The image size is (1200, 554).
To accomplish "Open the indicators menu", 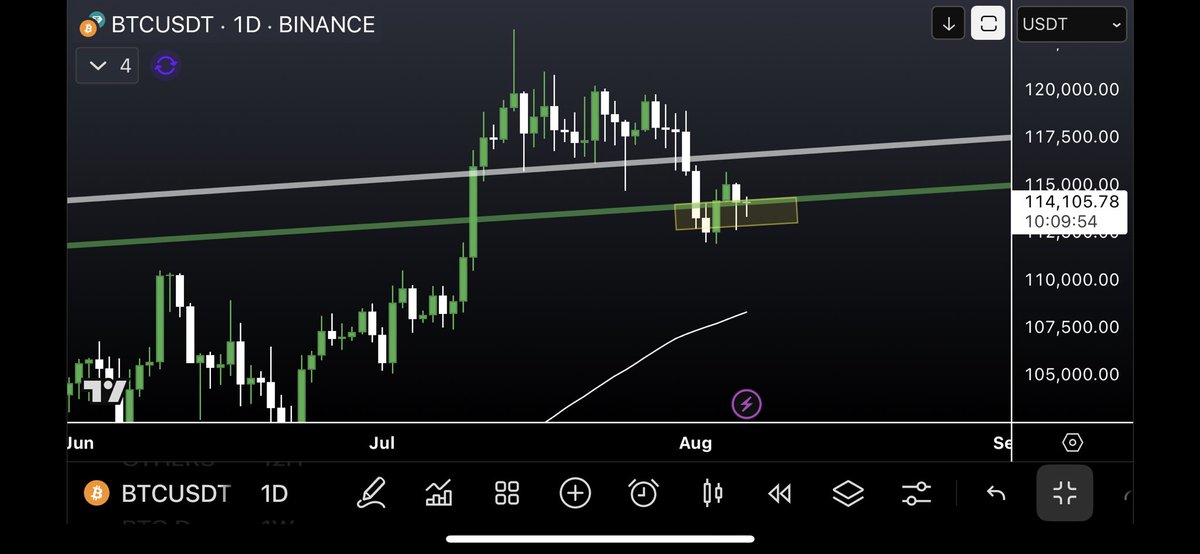I will pos(439,492).
